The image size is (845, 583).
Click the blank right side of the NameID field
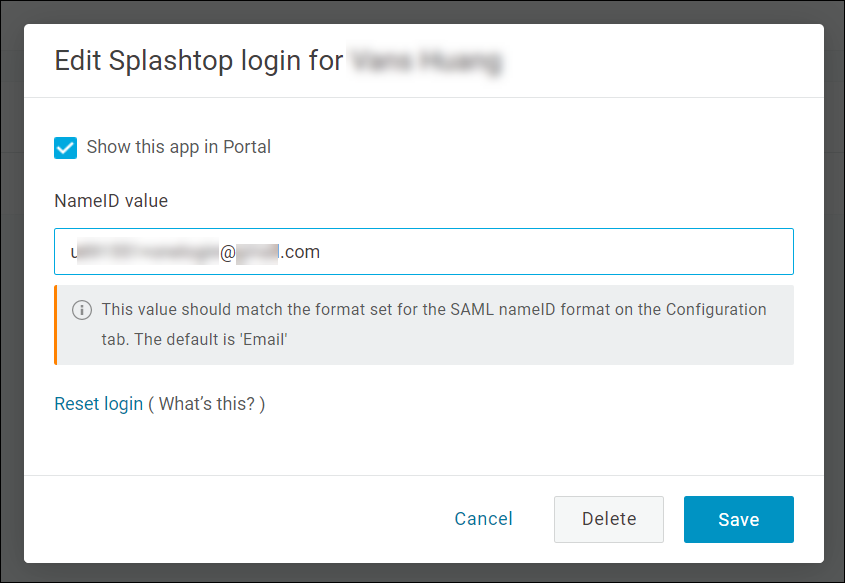coord(555,252)
